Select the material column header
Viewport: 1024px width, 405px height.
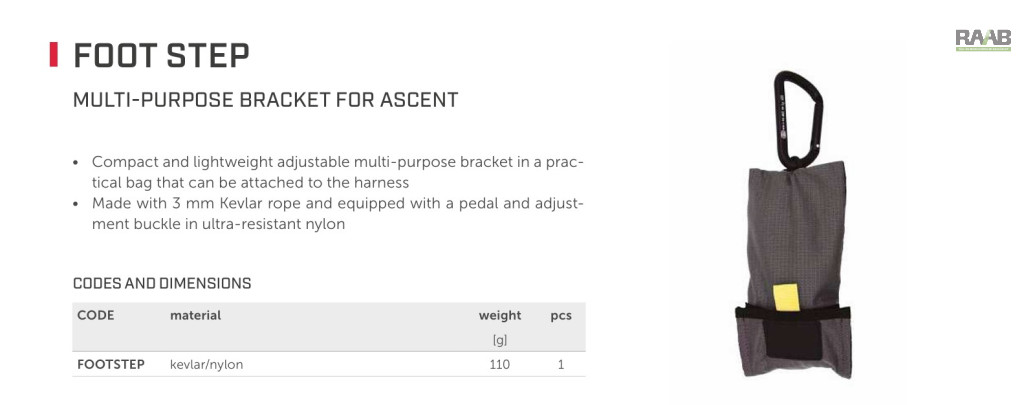pos(195,315)
